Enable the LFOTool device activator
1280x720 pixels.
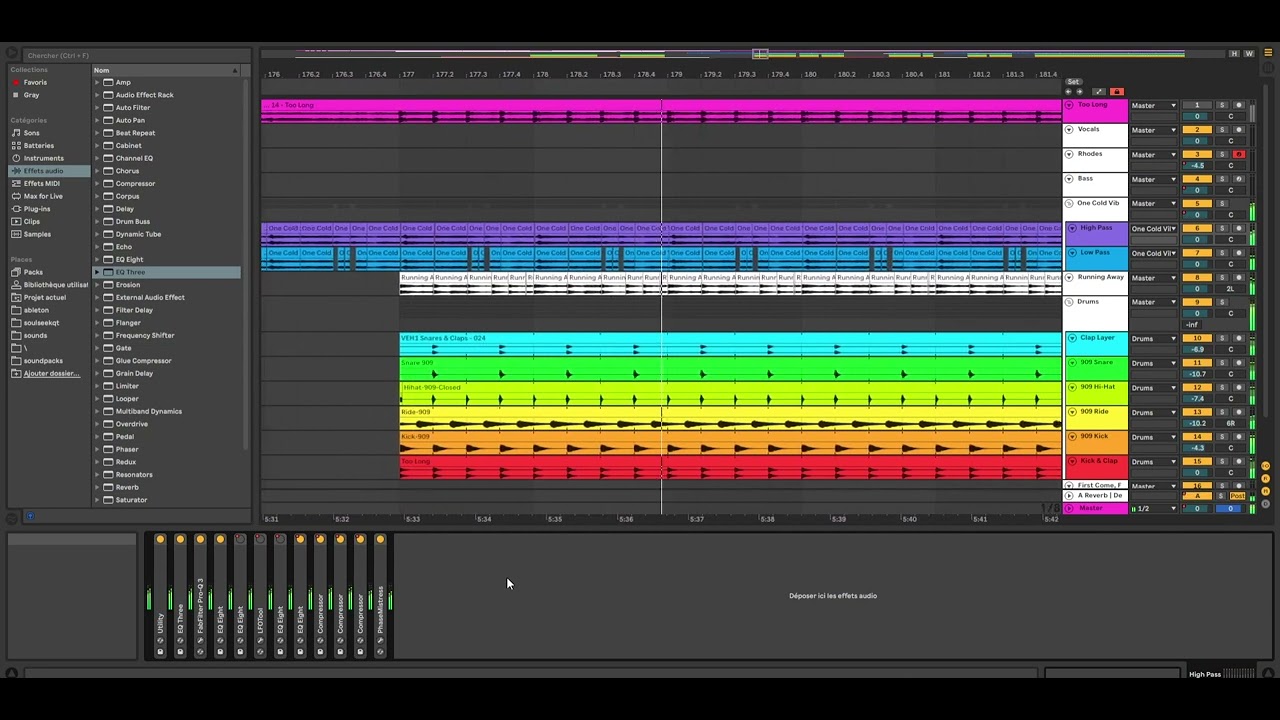point(260,540)
